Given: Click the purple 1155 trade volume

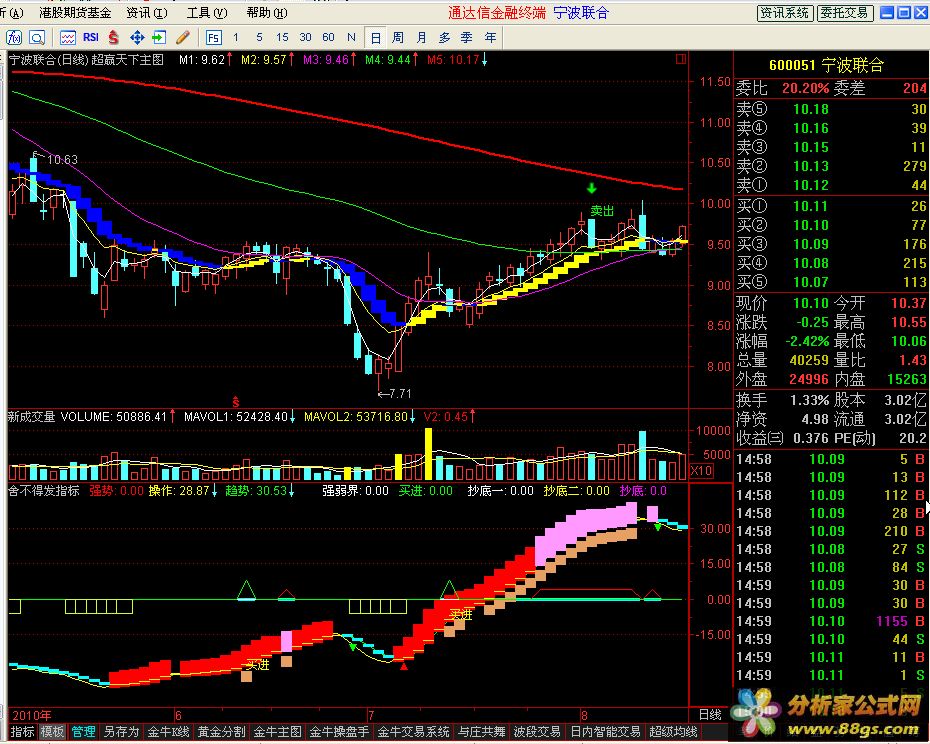Looking at the screenshot, I should point(892,621).
